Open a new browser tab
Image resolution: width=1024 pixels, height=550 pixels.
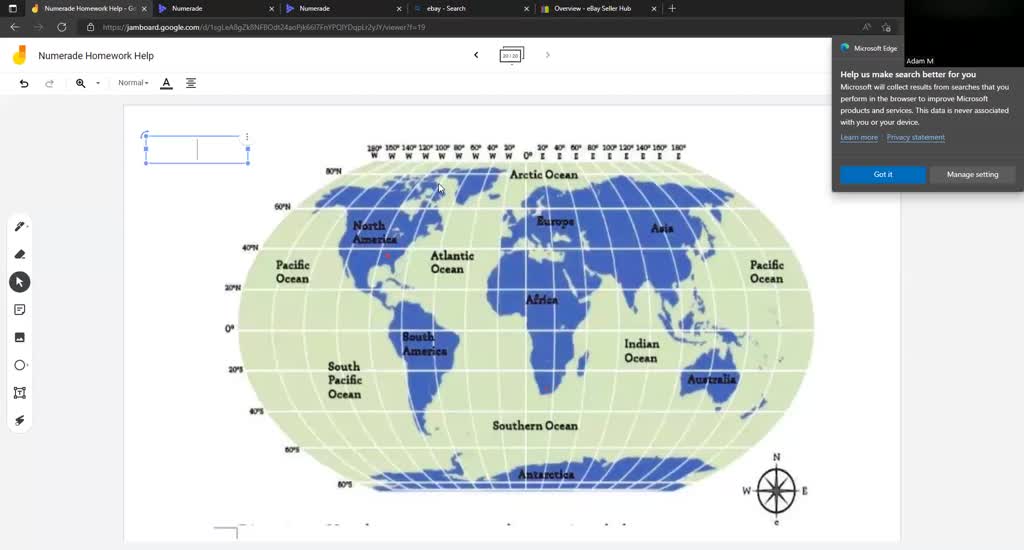672,8
